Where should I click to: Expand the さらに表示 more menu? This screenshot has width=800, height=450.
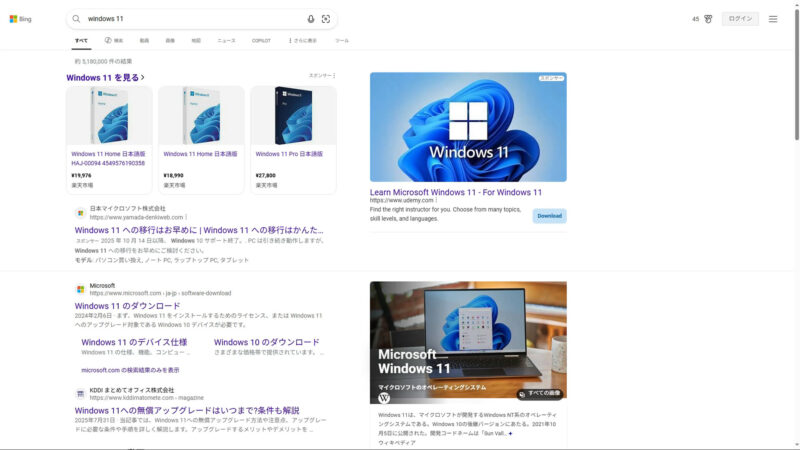[302, 41]
